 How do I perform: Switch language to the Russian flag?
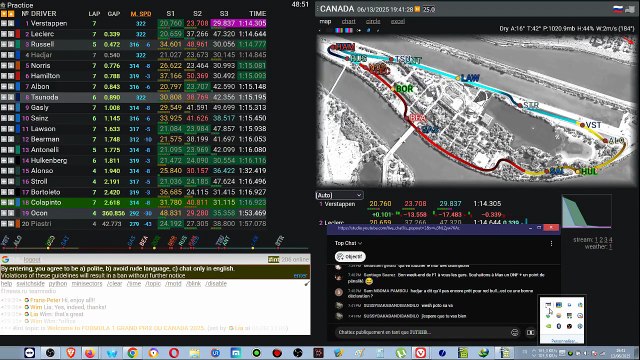pos(618,9)
